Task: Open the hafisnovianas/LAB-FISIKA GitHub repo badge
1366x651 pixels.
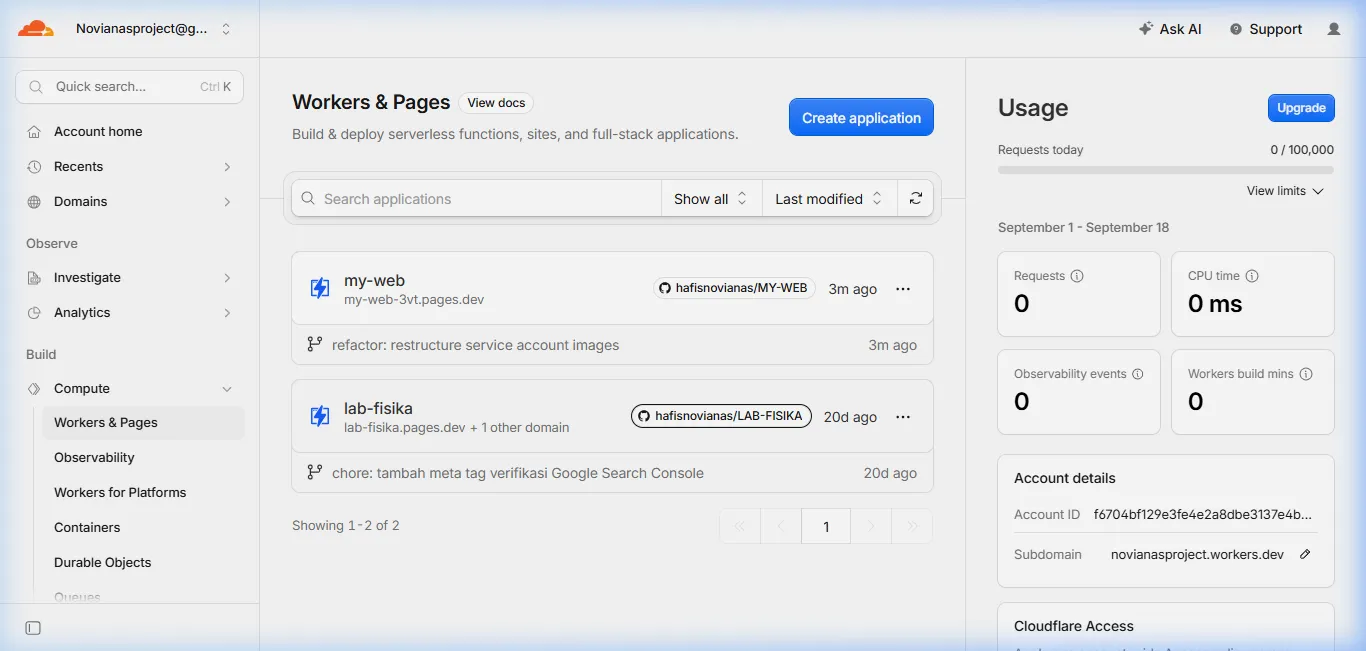Action: [x=721, y=416]
